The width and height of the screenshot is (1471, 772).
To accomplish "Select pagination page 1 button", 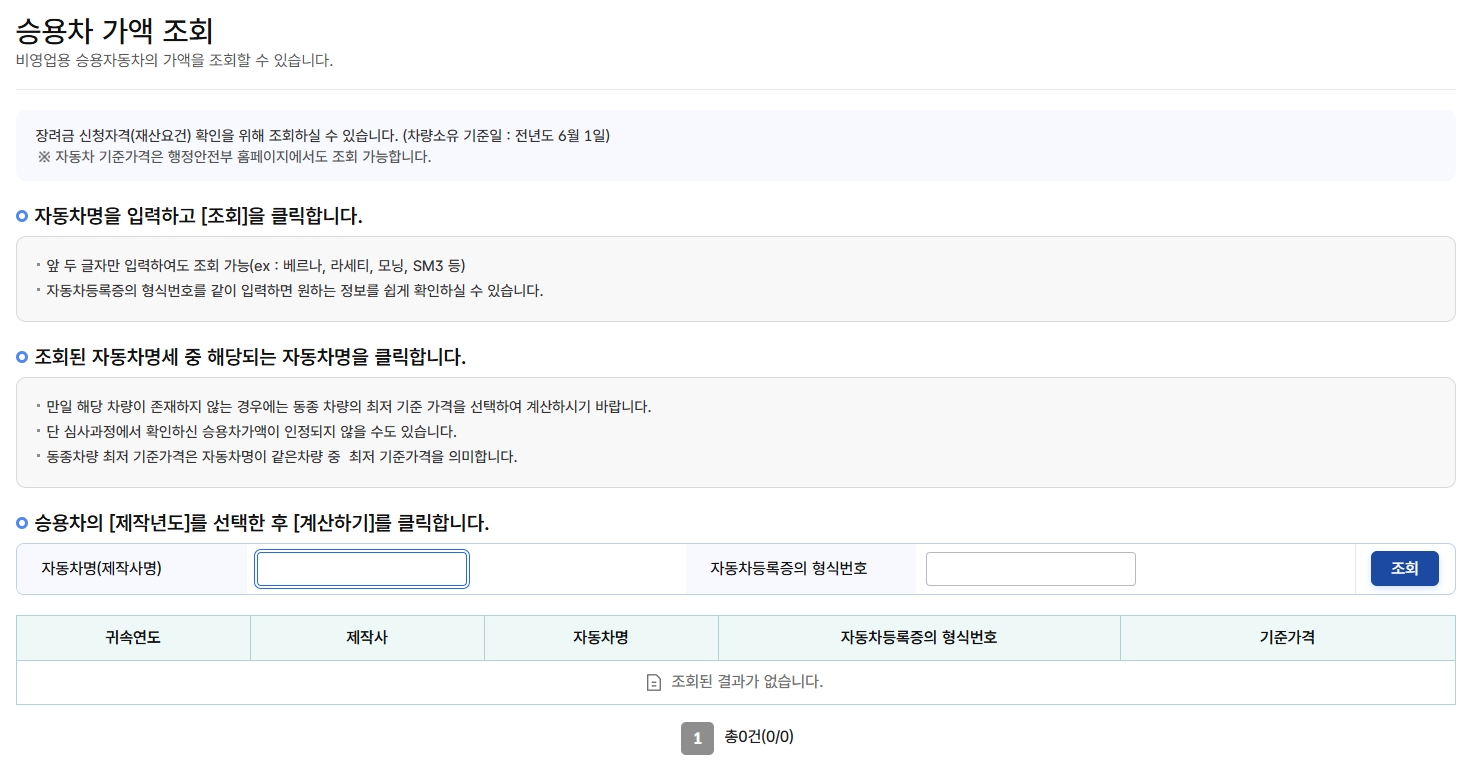I will [x=697, y=738].
